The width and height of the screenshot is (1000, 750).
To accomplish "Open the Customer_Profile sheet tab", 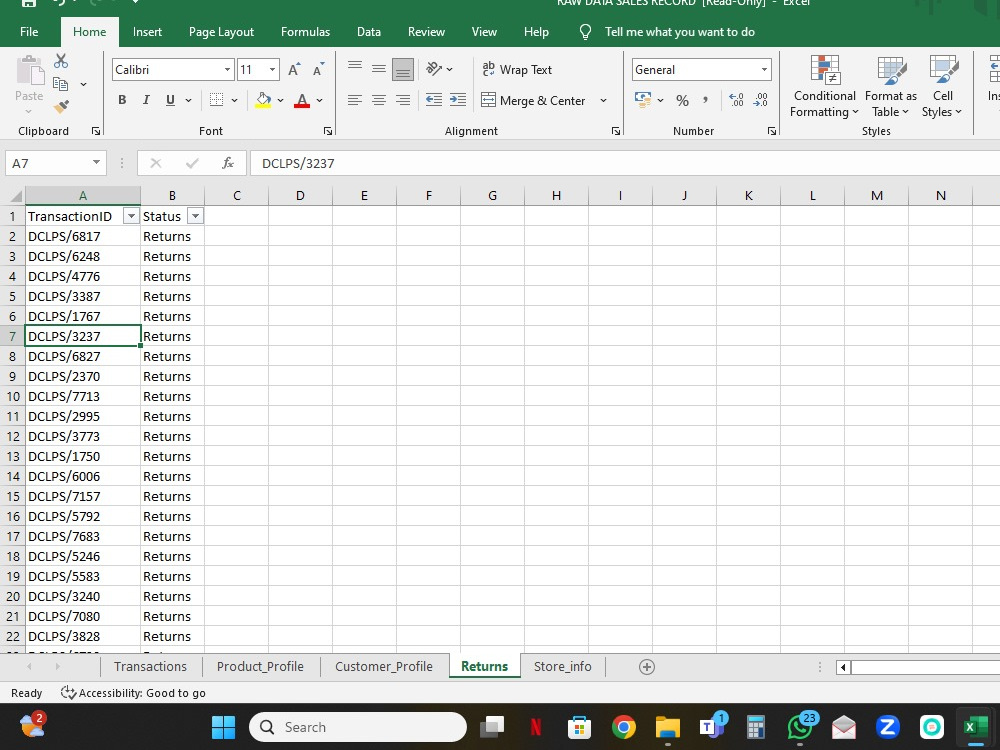I will click(x=384, y=666).
